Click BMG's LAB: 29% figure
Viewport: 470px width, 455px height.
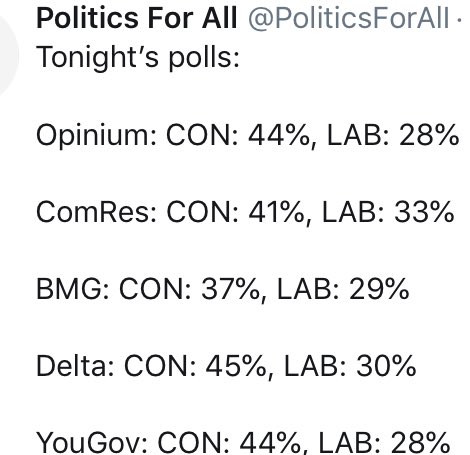click(x=343, y=289)
